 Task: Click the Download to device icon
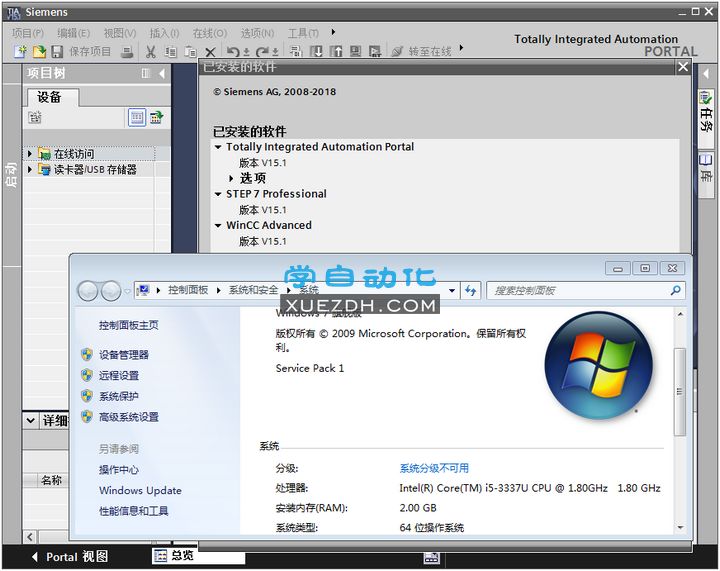point(316,51)
